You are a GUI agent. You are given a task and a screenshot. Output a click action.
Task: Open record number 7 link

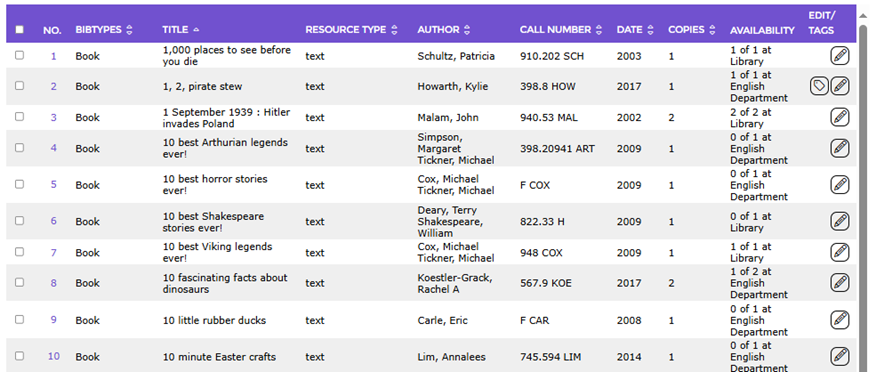click(54, 252)
